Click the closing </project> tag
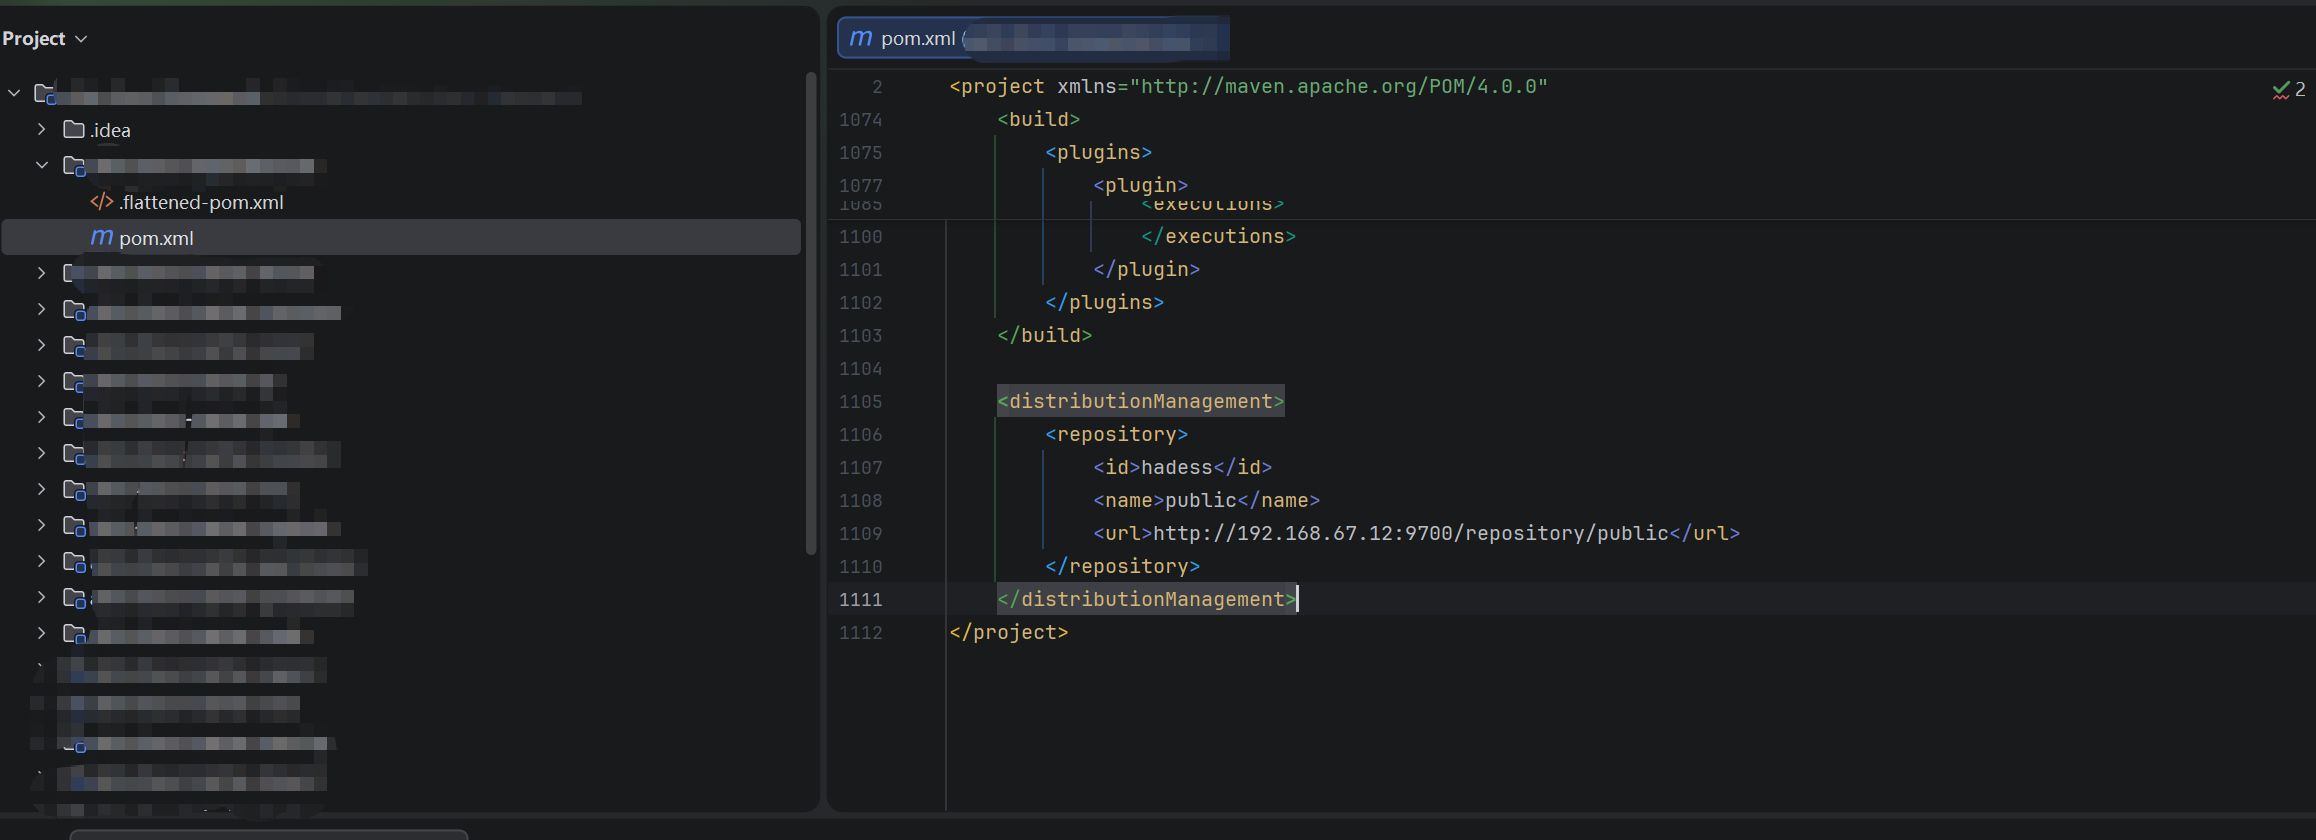The width and height of the screenshot is (2316, 840). (1008, 632)
